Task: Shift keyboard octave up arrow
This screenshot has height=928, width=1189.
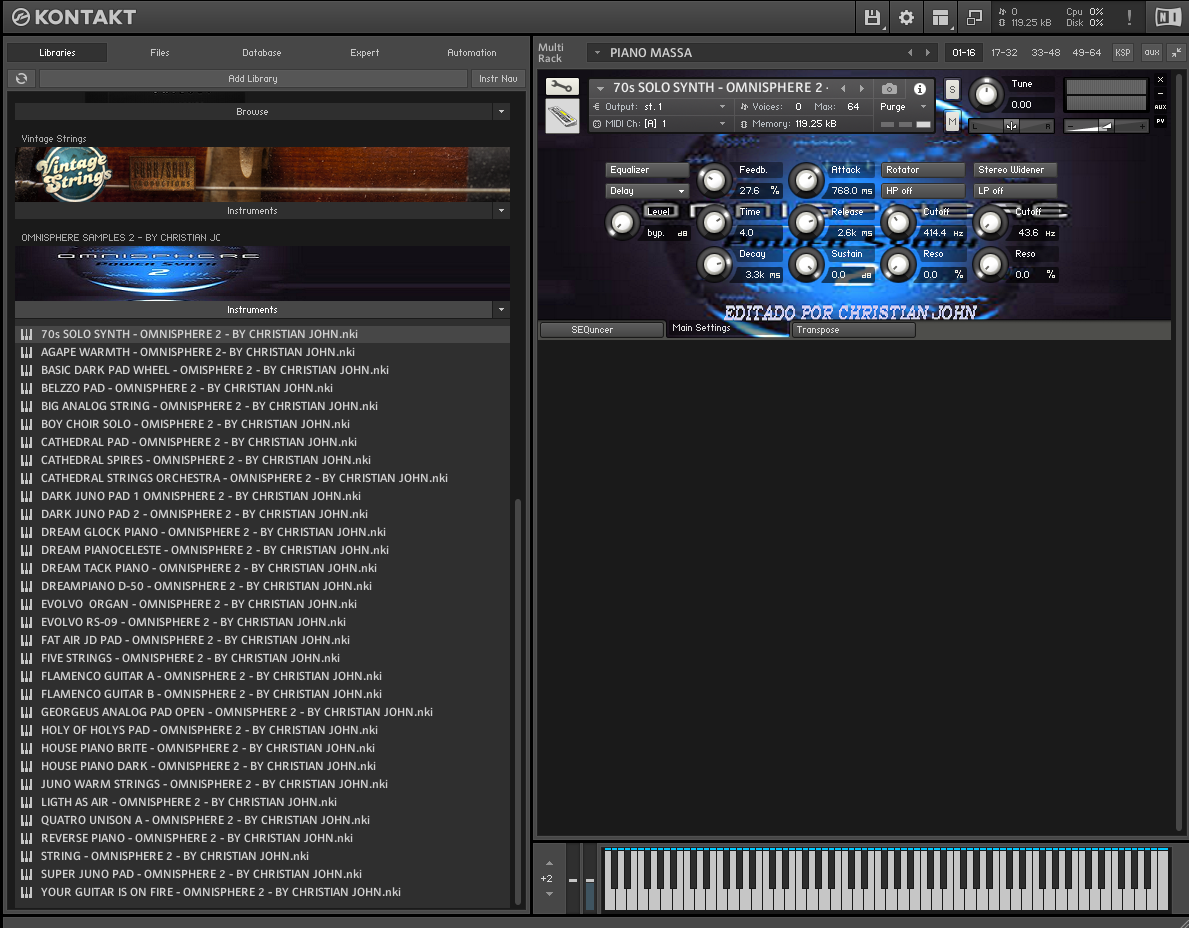Action: pos(549,864)
